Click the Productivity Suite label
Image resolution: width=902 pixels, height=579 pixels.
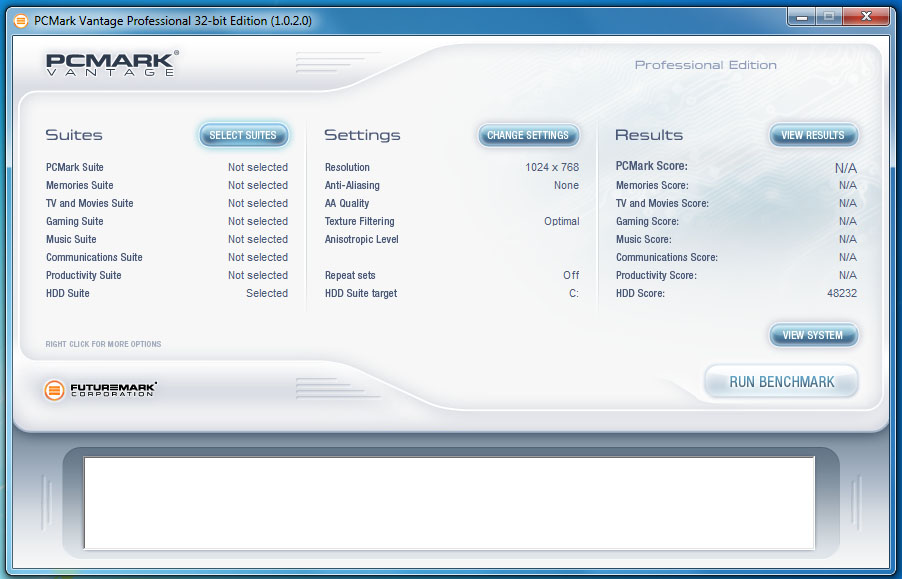[84, 275]
